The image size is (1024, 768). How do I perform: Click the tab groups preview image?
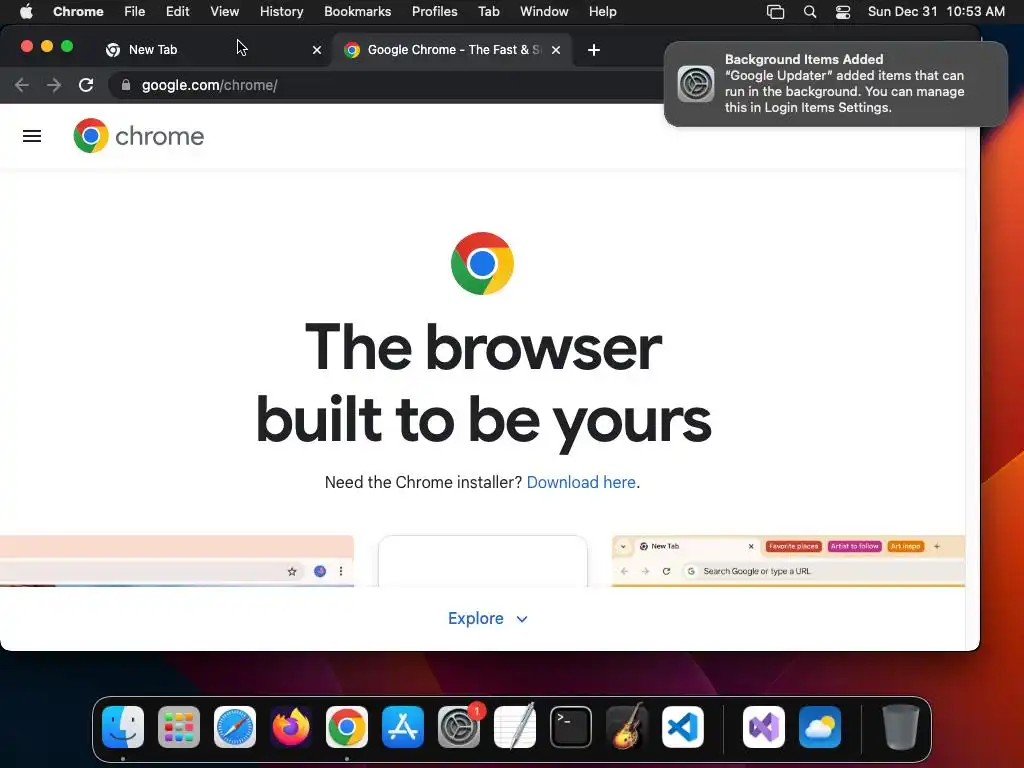[788, 561]
